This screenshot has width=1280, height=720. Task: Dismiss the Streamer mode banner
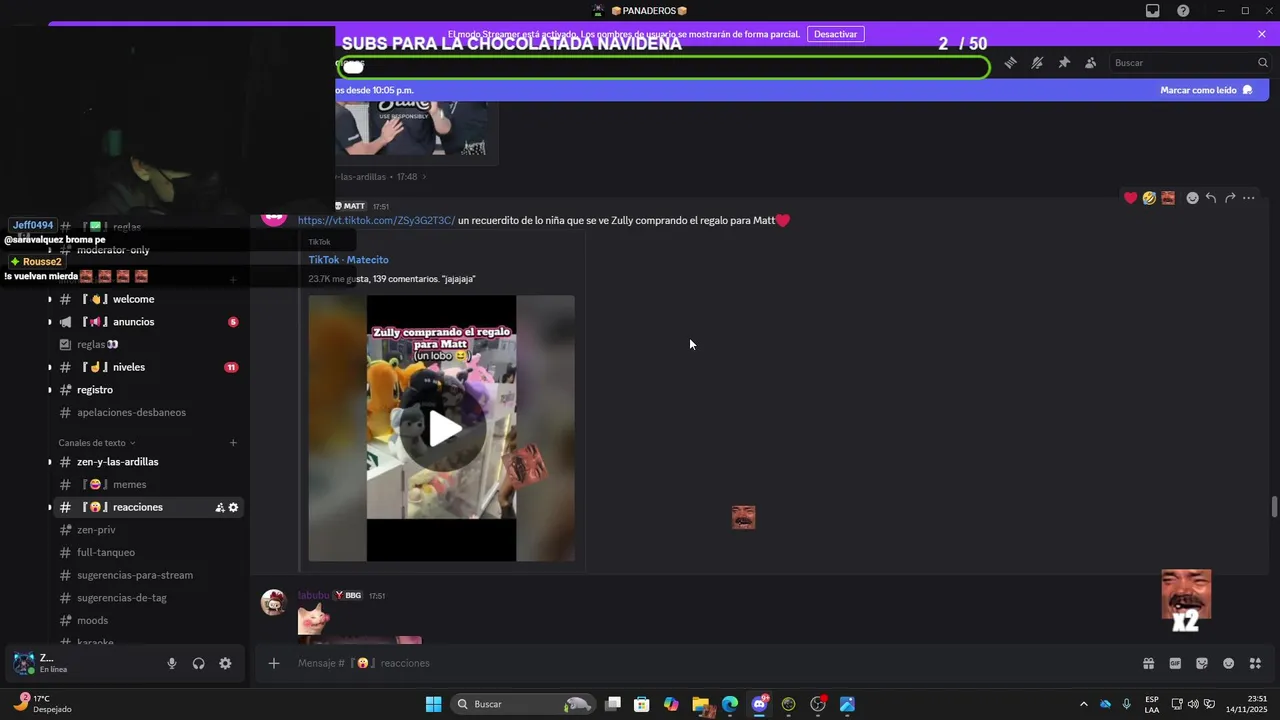1262,34
